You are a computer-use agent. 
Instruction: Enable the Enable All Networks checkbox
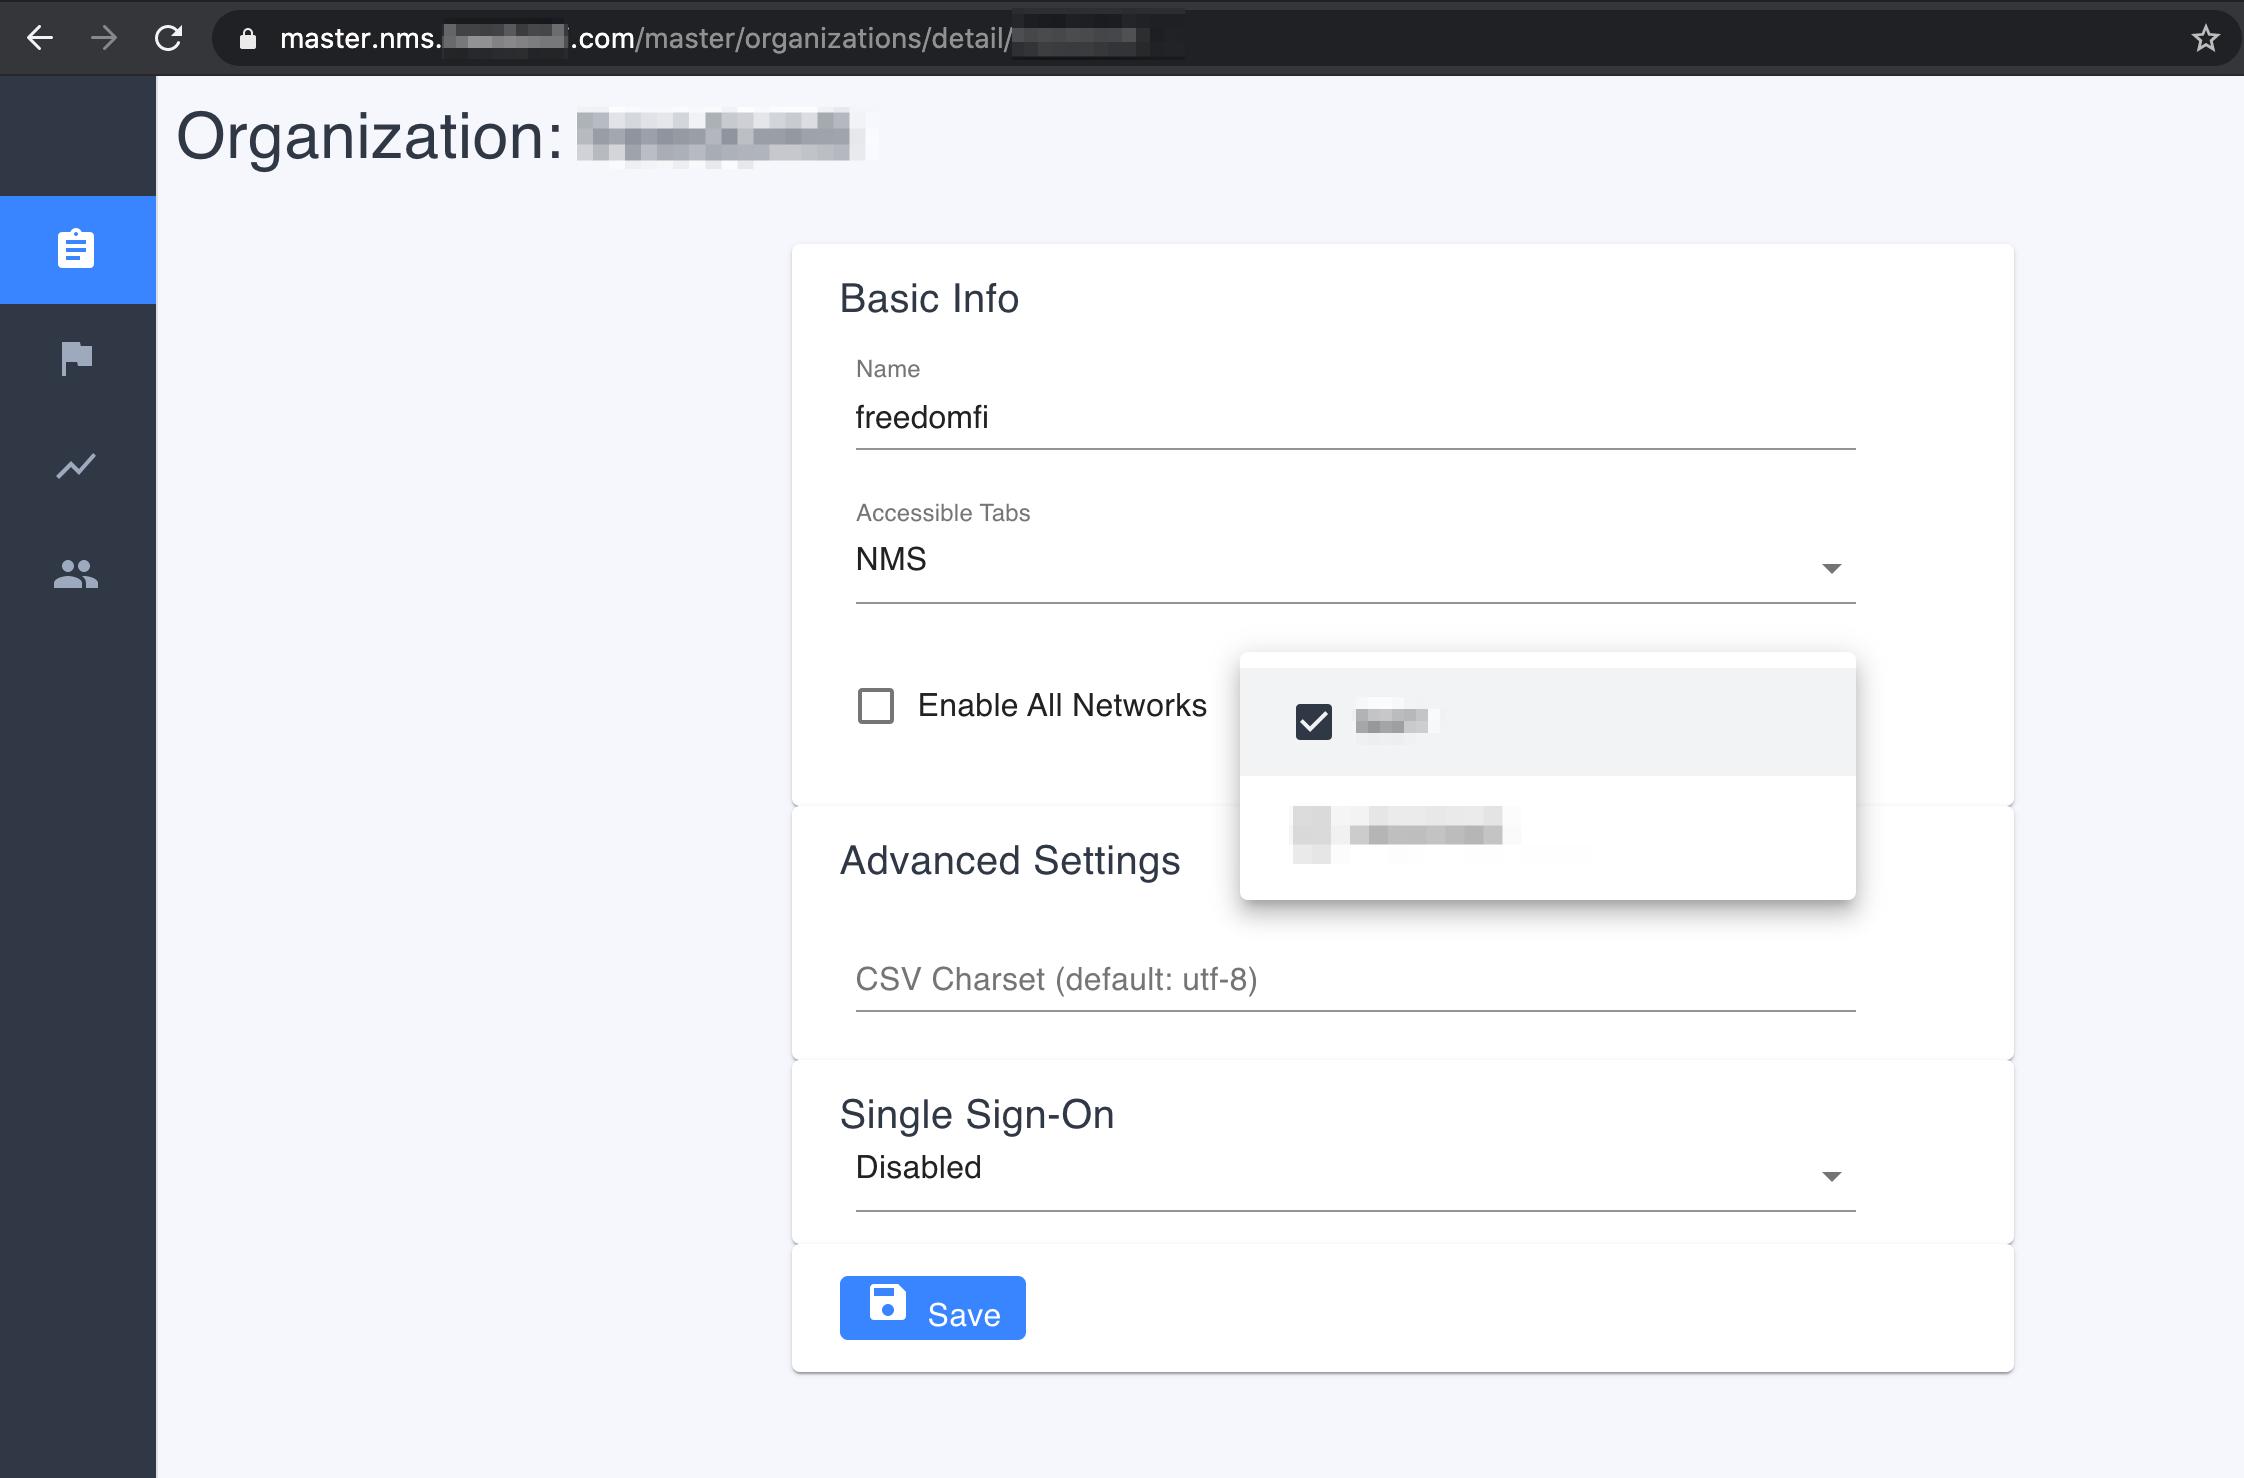[x=875, y=706]
